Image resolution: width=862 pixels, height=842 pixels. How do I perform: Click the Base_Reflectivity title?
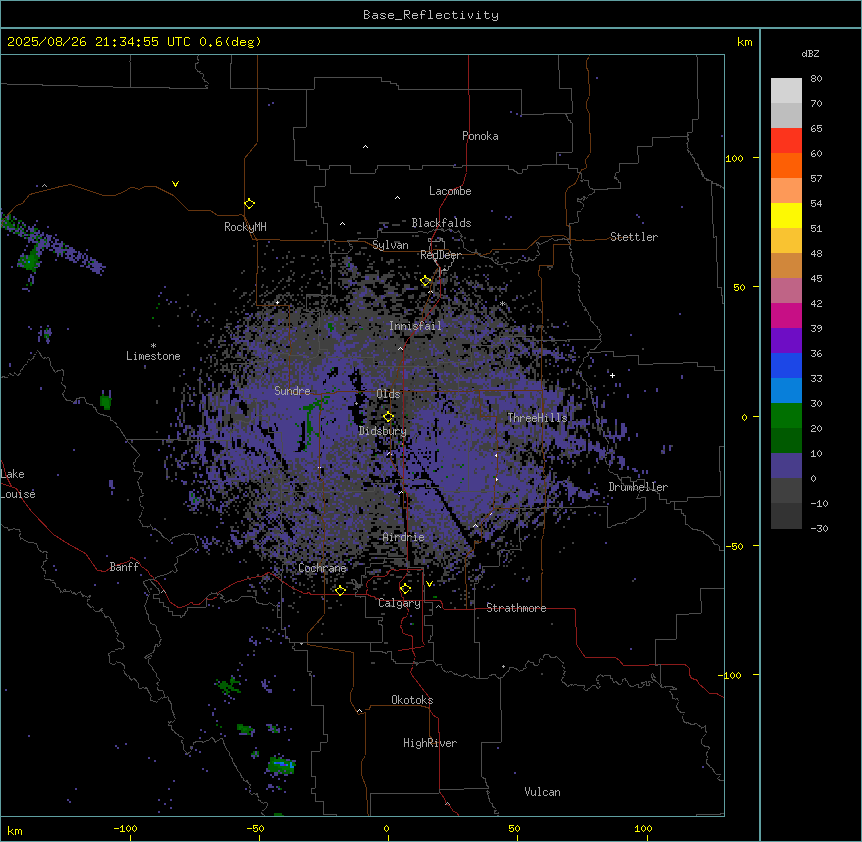[431, 15]
